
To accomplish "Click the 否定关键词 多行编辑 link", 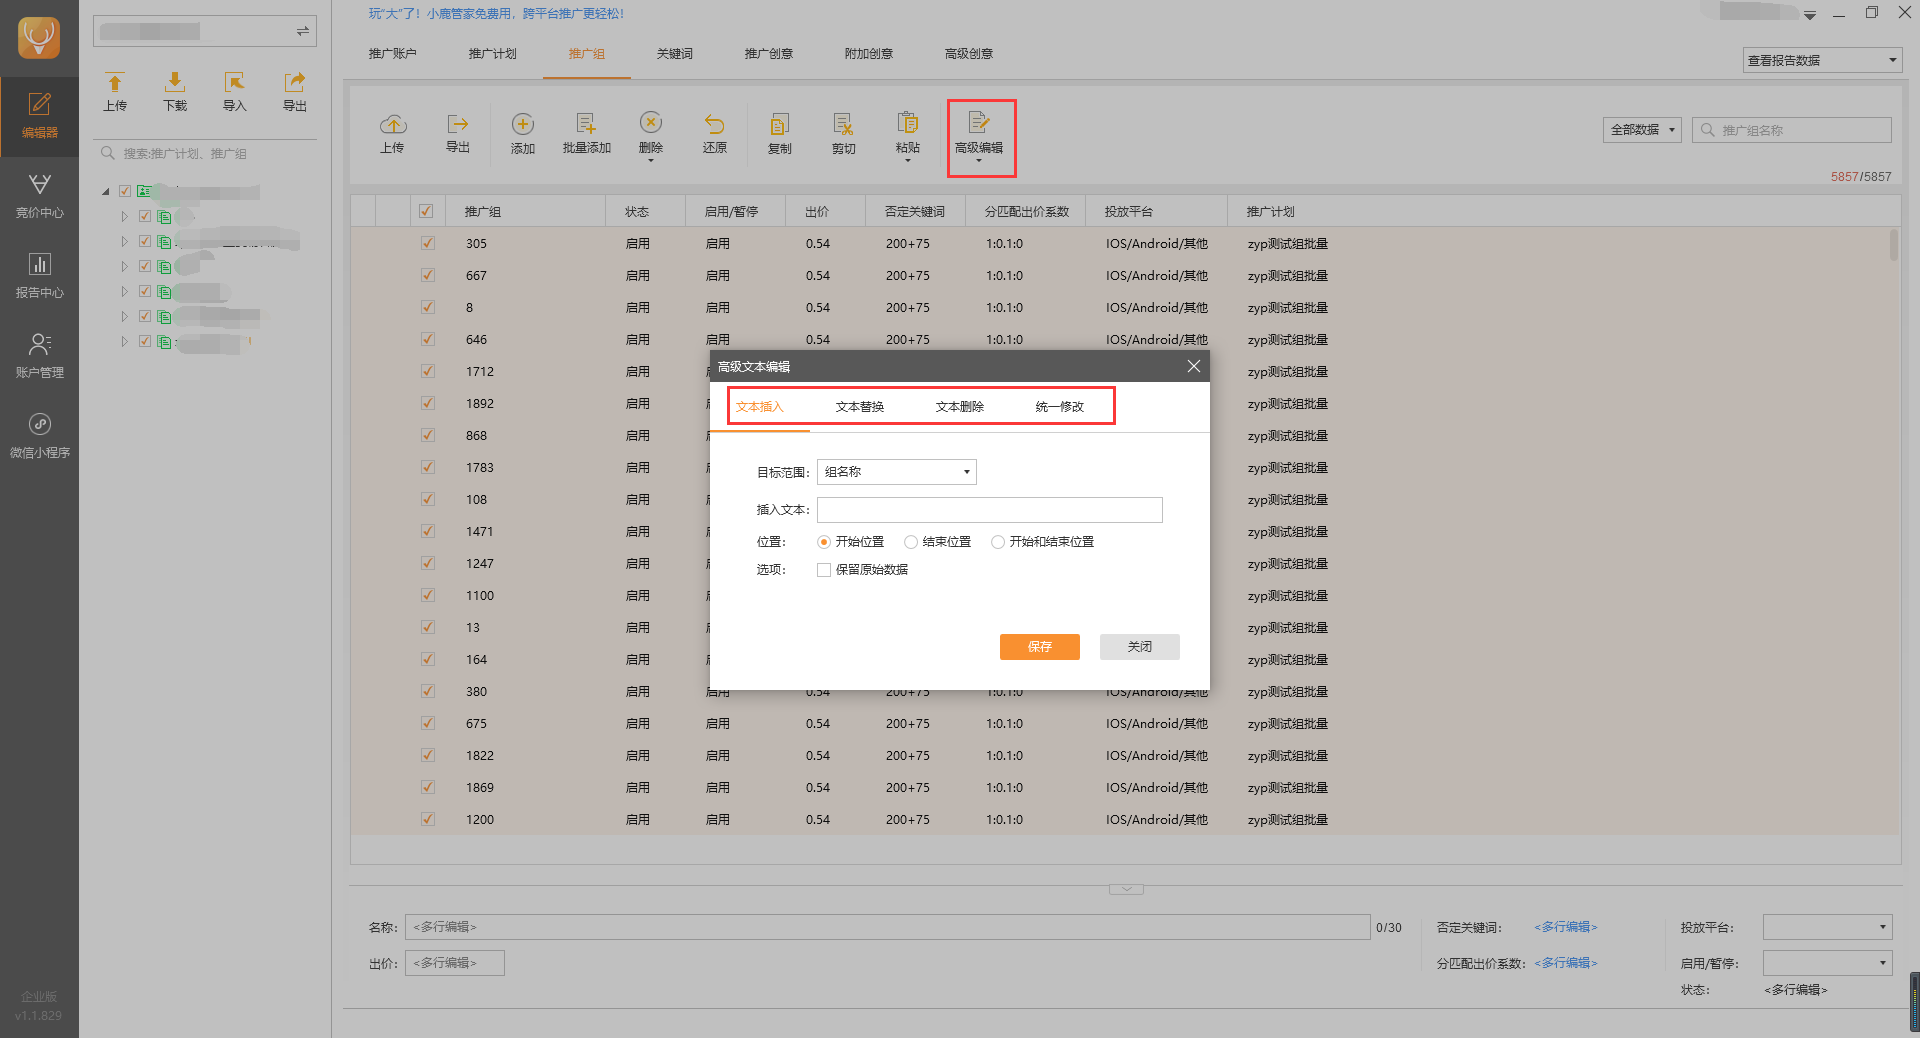I will (1566, 927).
